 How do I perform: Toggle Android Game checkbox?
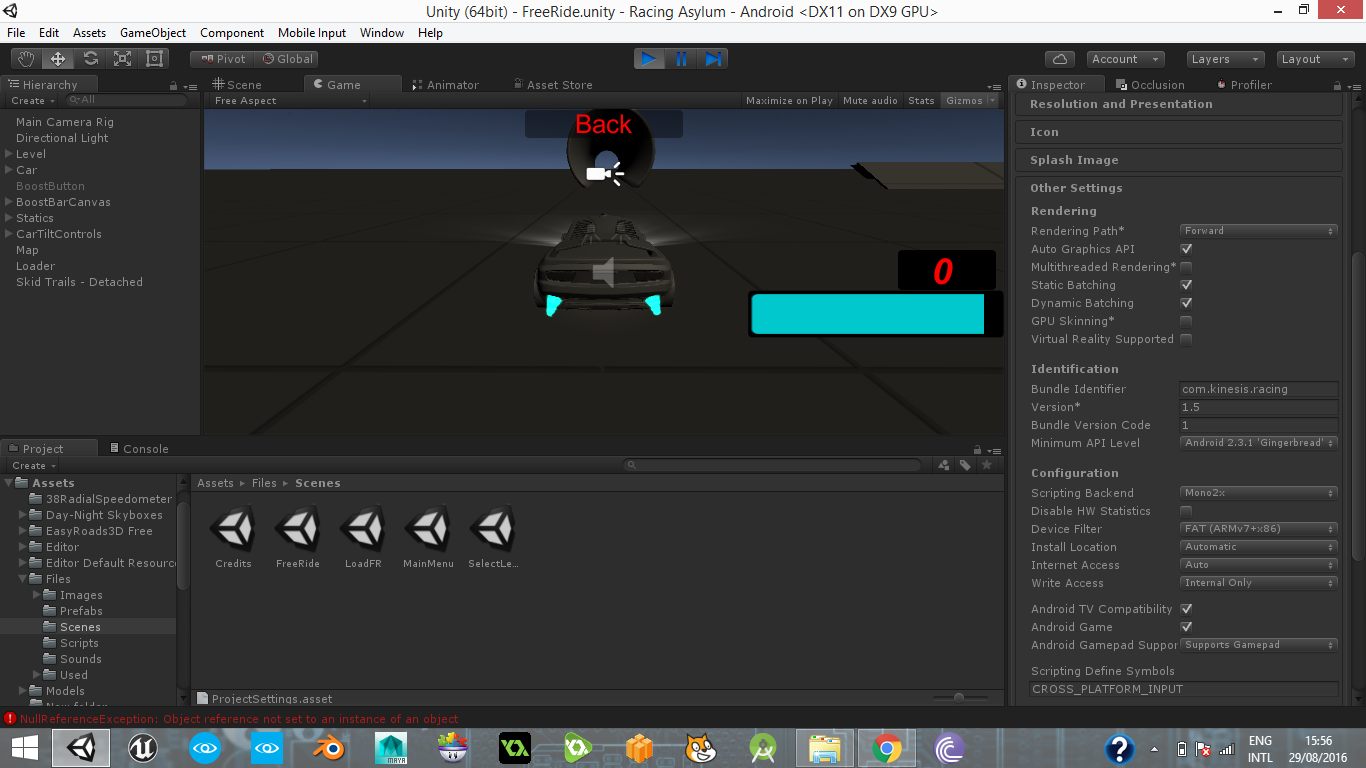pyautogui.click(x=1186, y=627)
